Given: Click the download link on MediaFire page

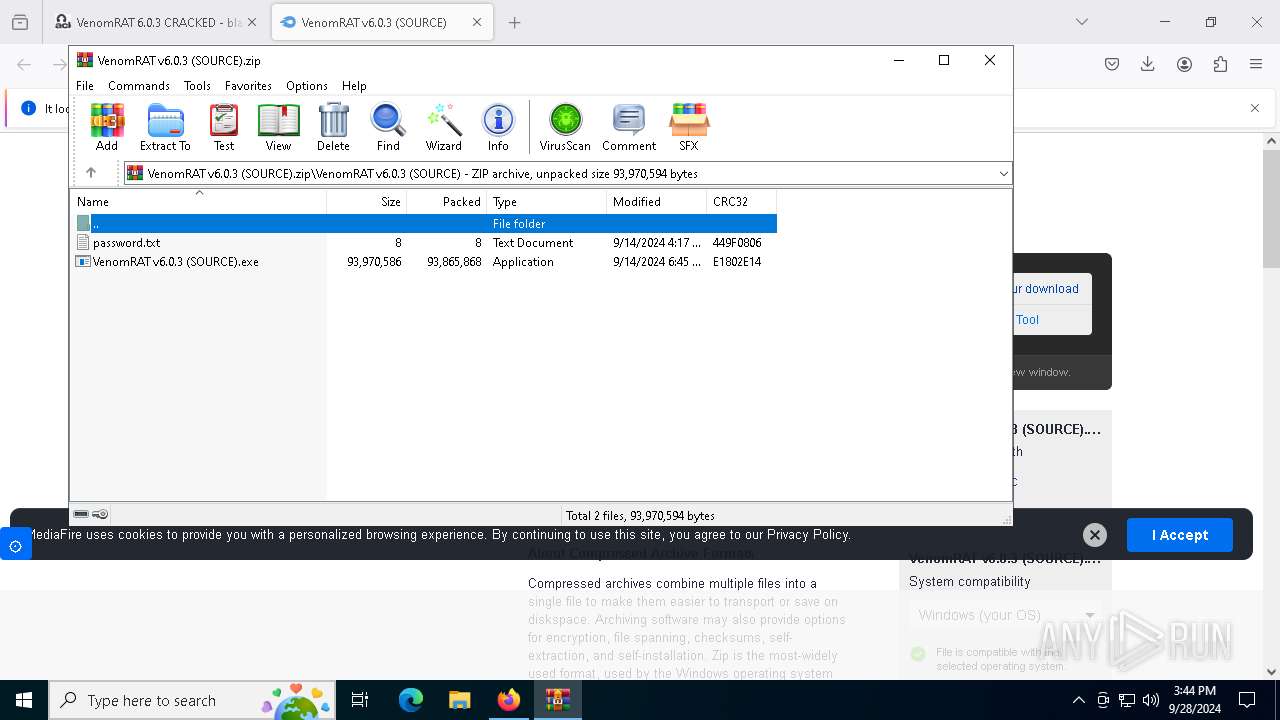Looking at the screenshot, I should tap(1045, 288).
